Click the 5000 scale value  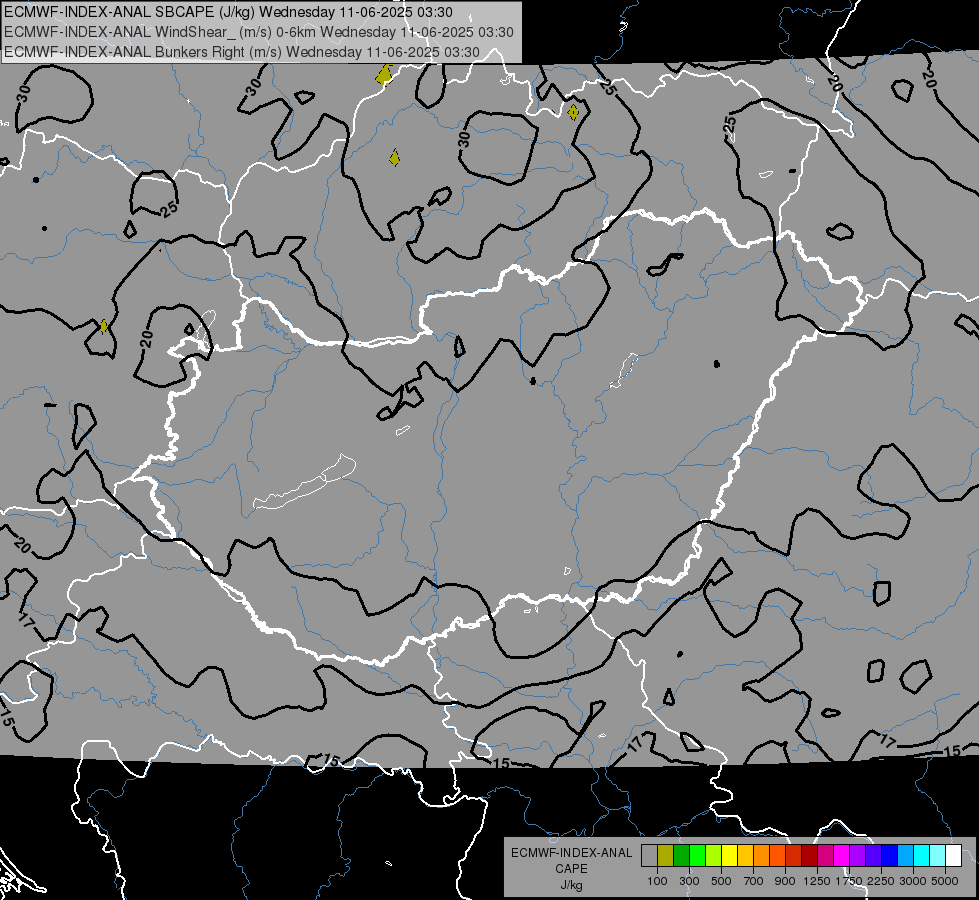point(945,881)
